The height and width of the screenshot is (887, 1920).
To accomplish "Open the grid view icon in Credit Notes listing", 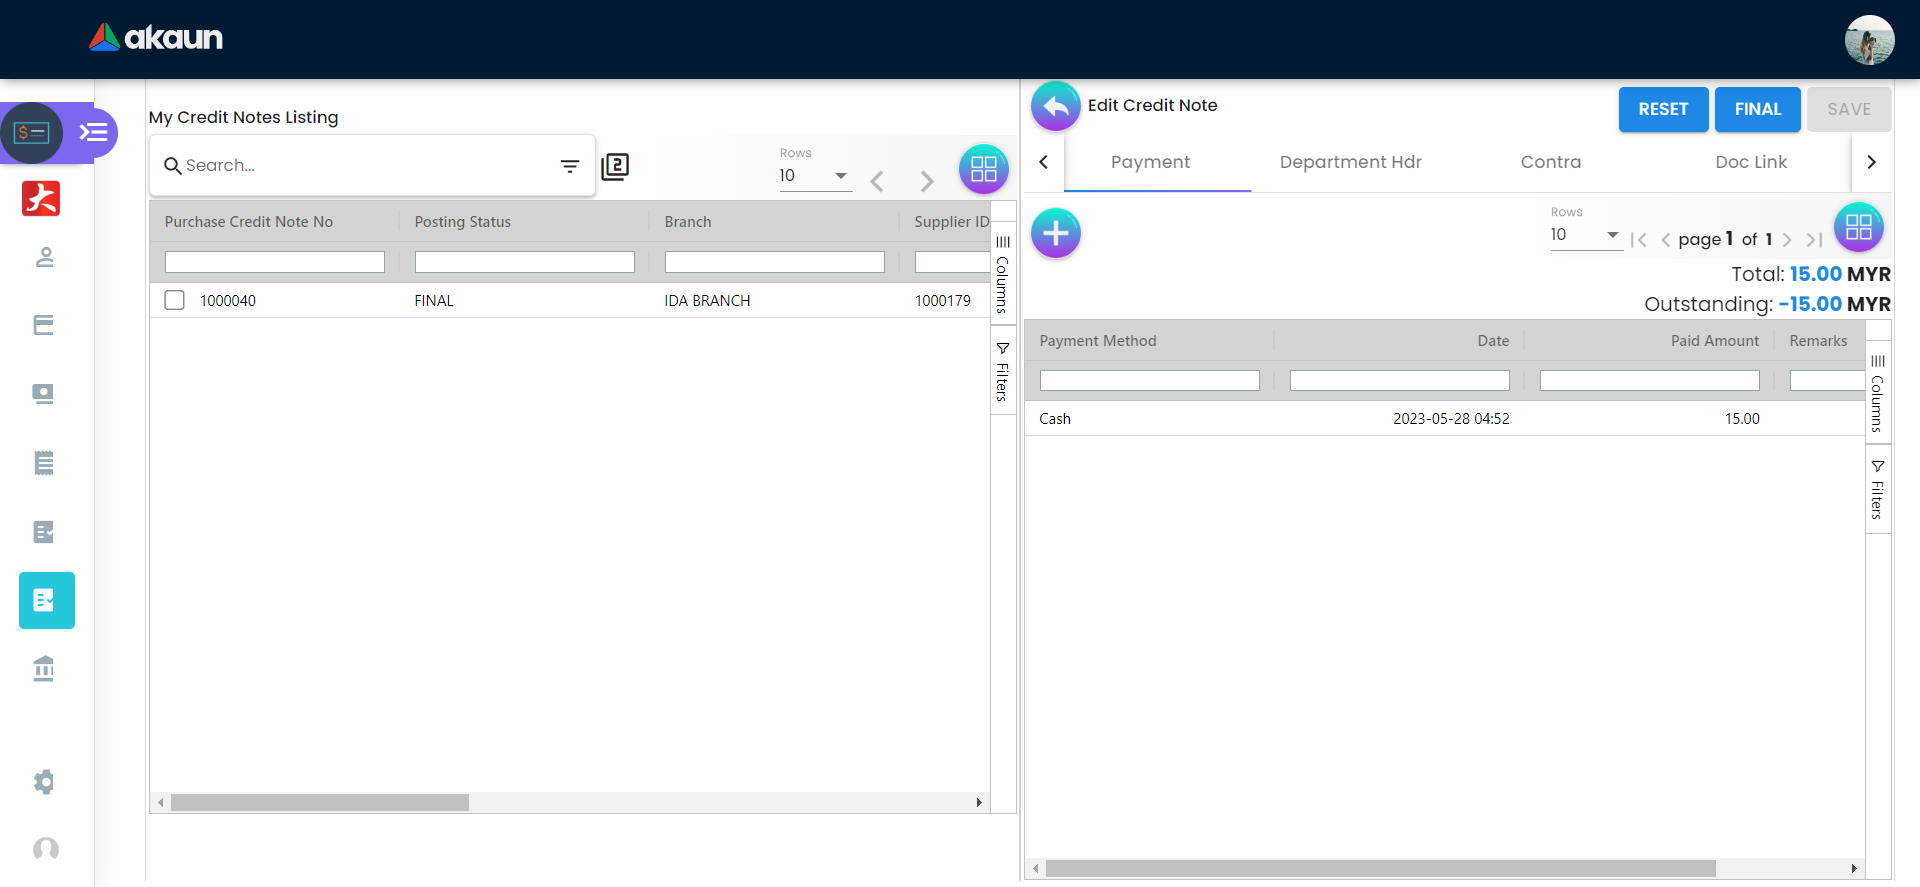I will click(983, 169).
